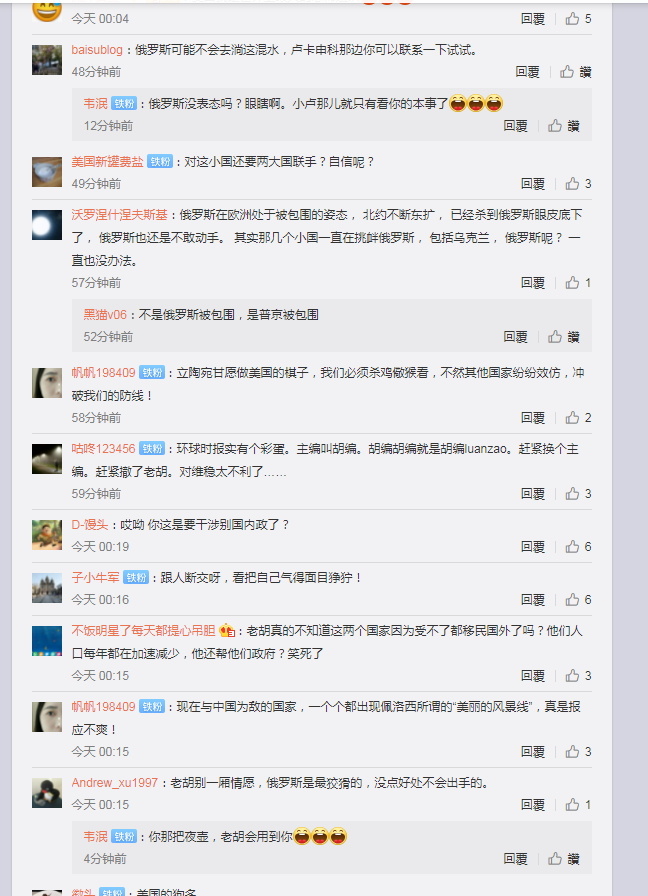Click the moon avatar of 沃罗涅什涅夫斯基
This screenshot has height=896, width=648.
click(47, 225)
